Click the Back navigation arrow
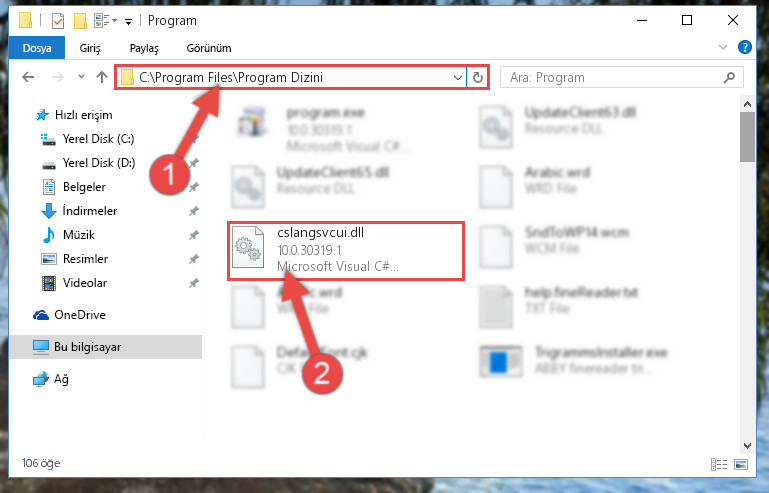The width and height of the screenshot is (769, 493). pyautogui.click(x=28, y=77)
